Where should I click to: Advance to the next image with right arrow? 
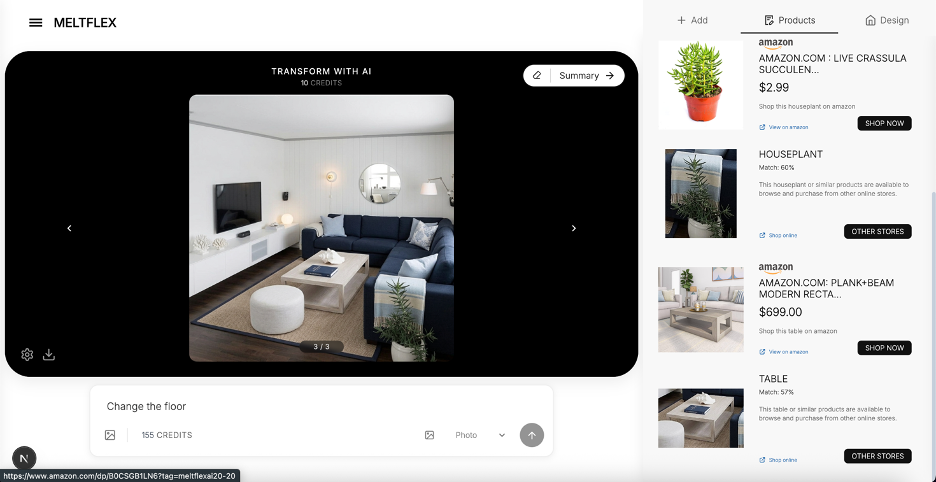coord(573,228)
